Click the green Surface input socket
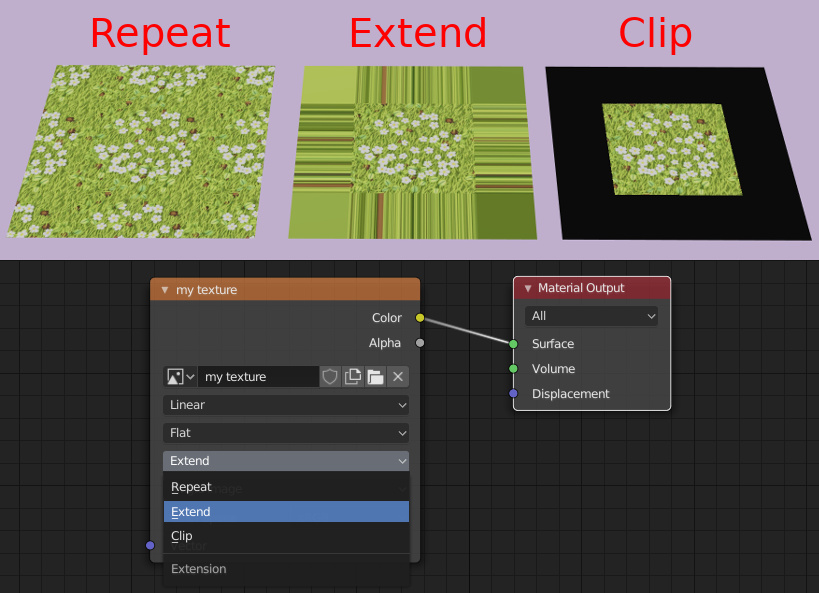This screenshot has height=593, width=819. click(513, 344)
